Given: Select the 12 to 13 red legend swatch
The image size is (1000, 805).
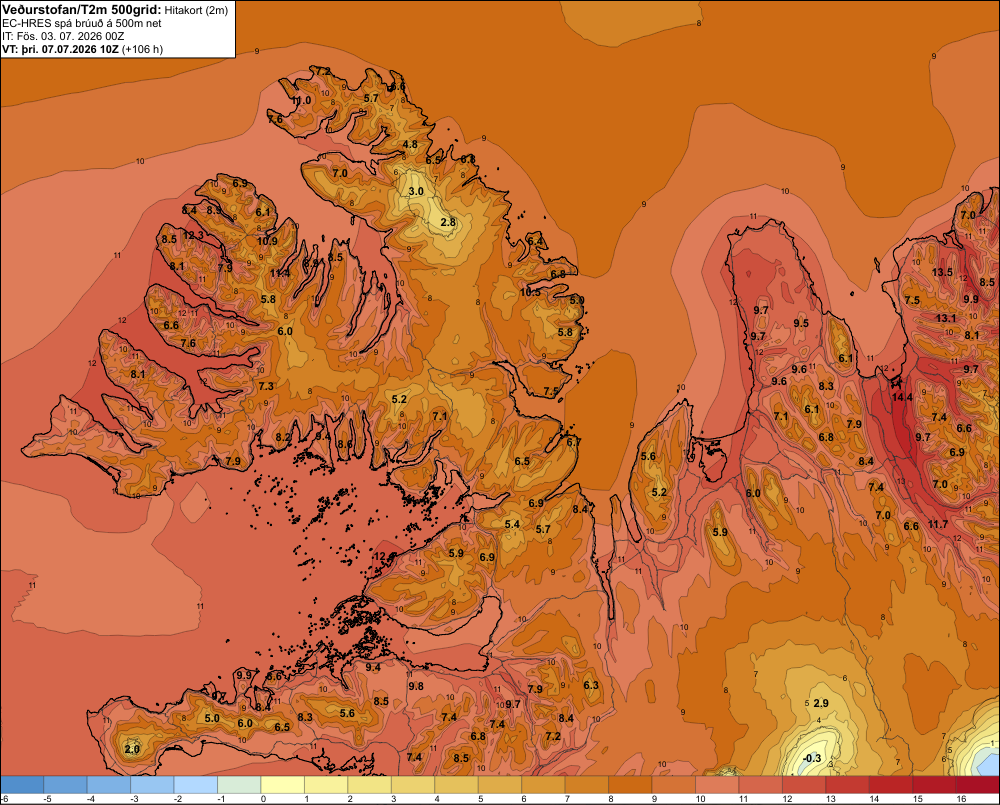Looking at the screenshot, I should pyautogui.click(x=804, y=785).
